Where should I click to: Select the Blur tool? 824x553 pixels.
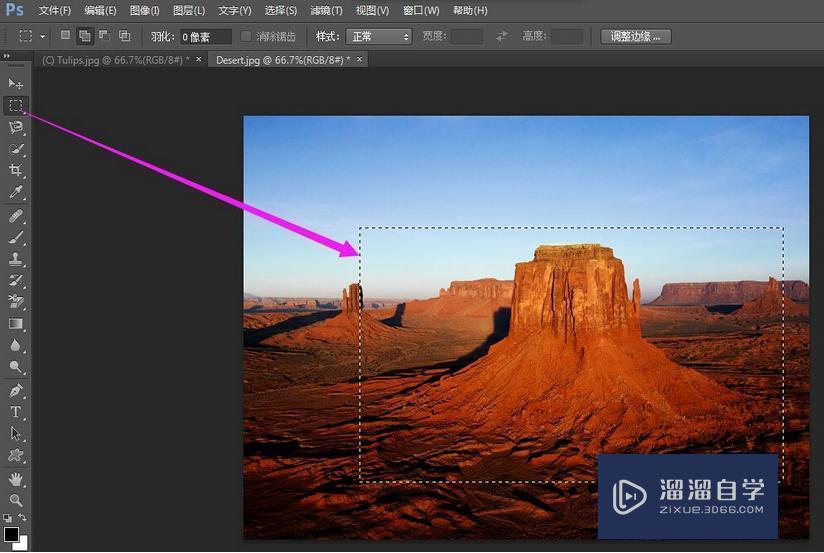(x=16, y=345)
